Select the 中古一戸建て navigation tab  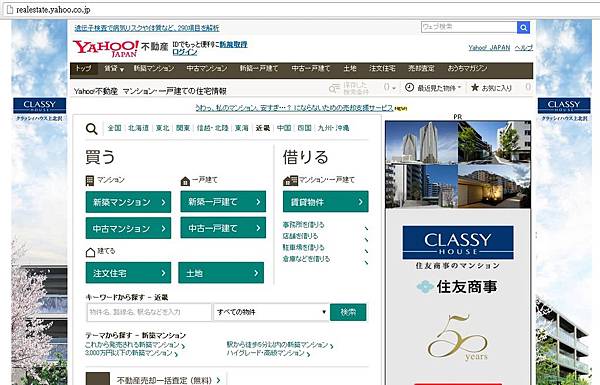click(310, 69)
